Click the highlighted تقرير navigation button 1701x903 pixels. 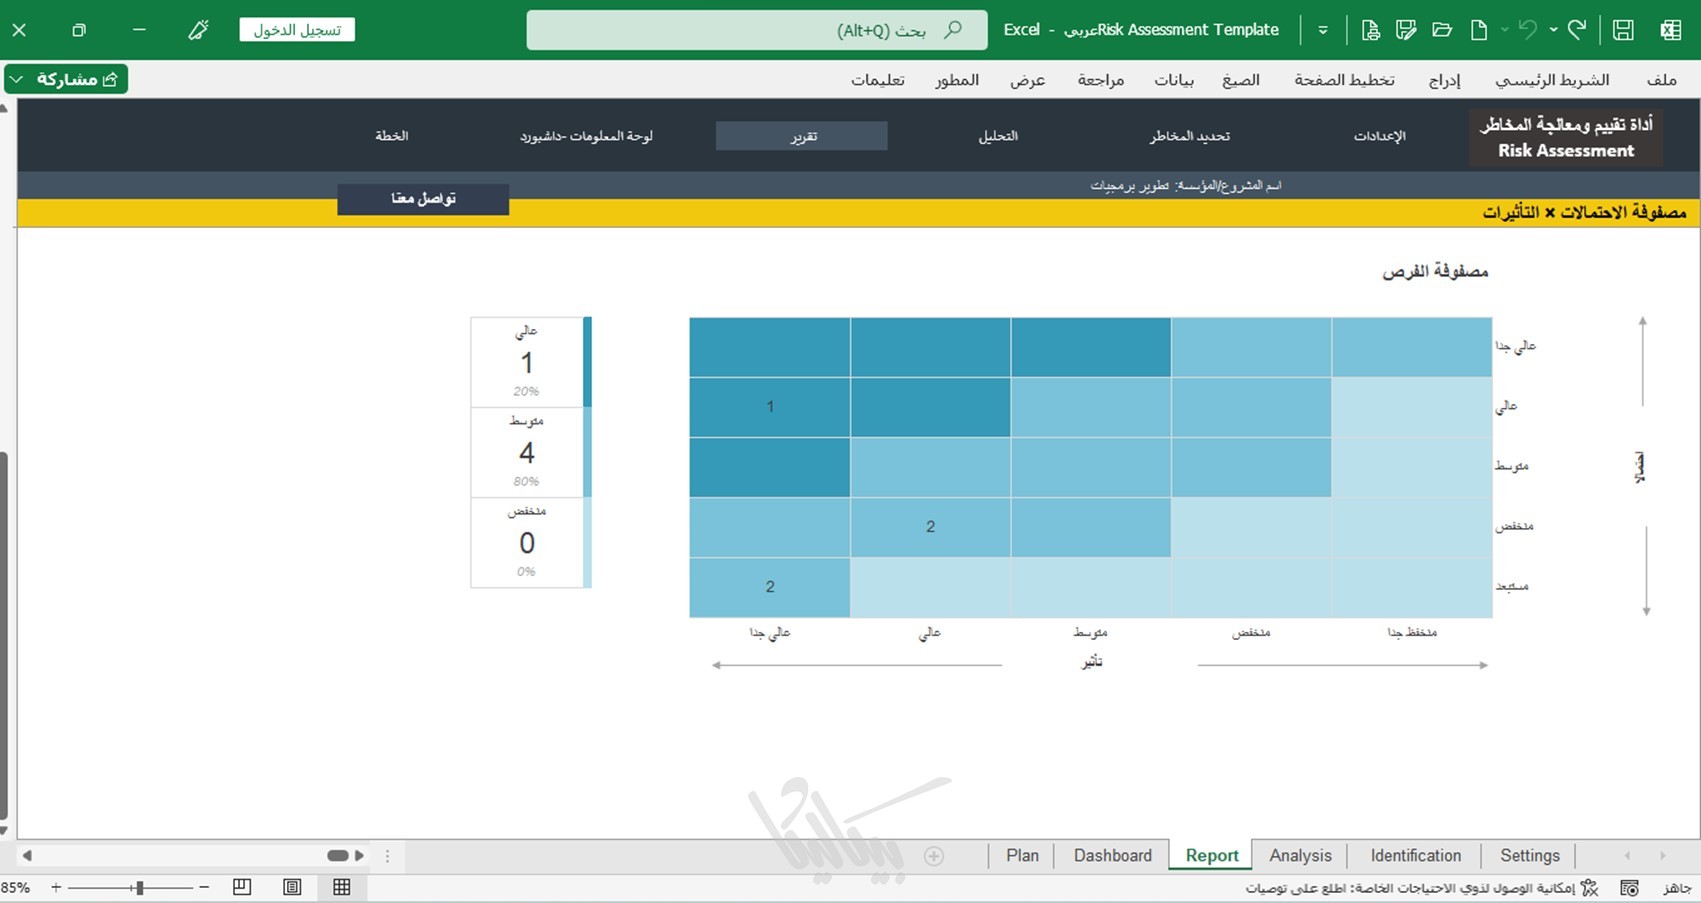802,136
